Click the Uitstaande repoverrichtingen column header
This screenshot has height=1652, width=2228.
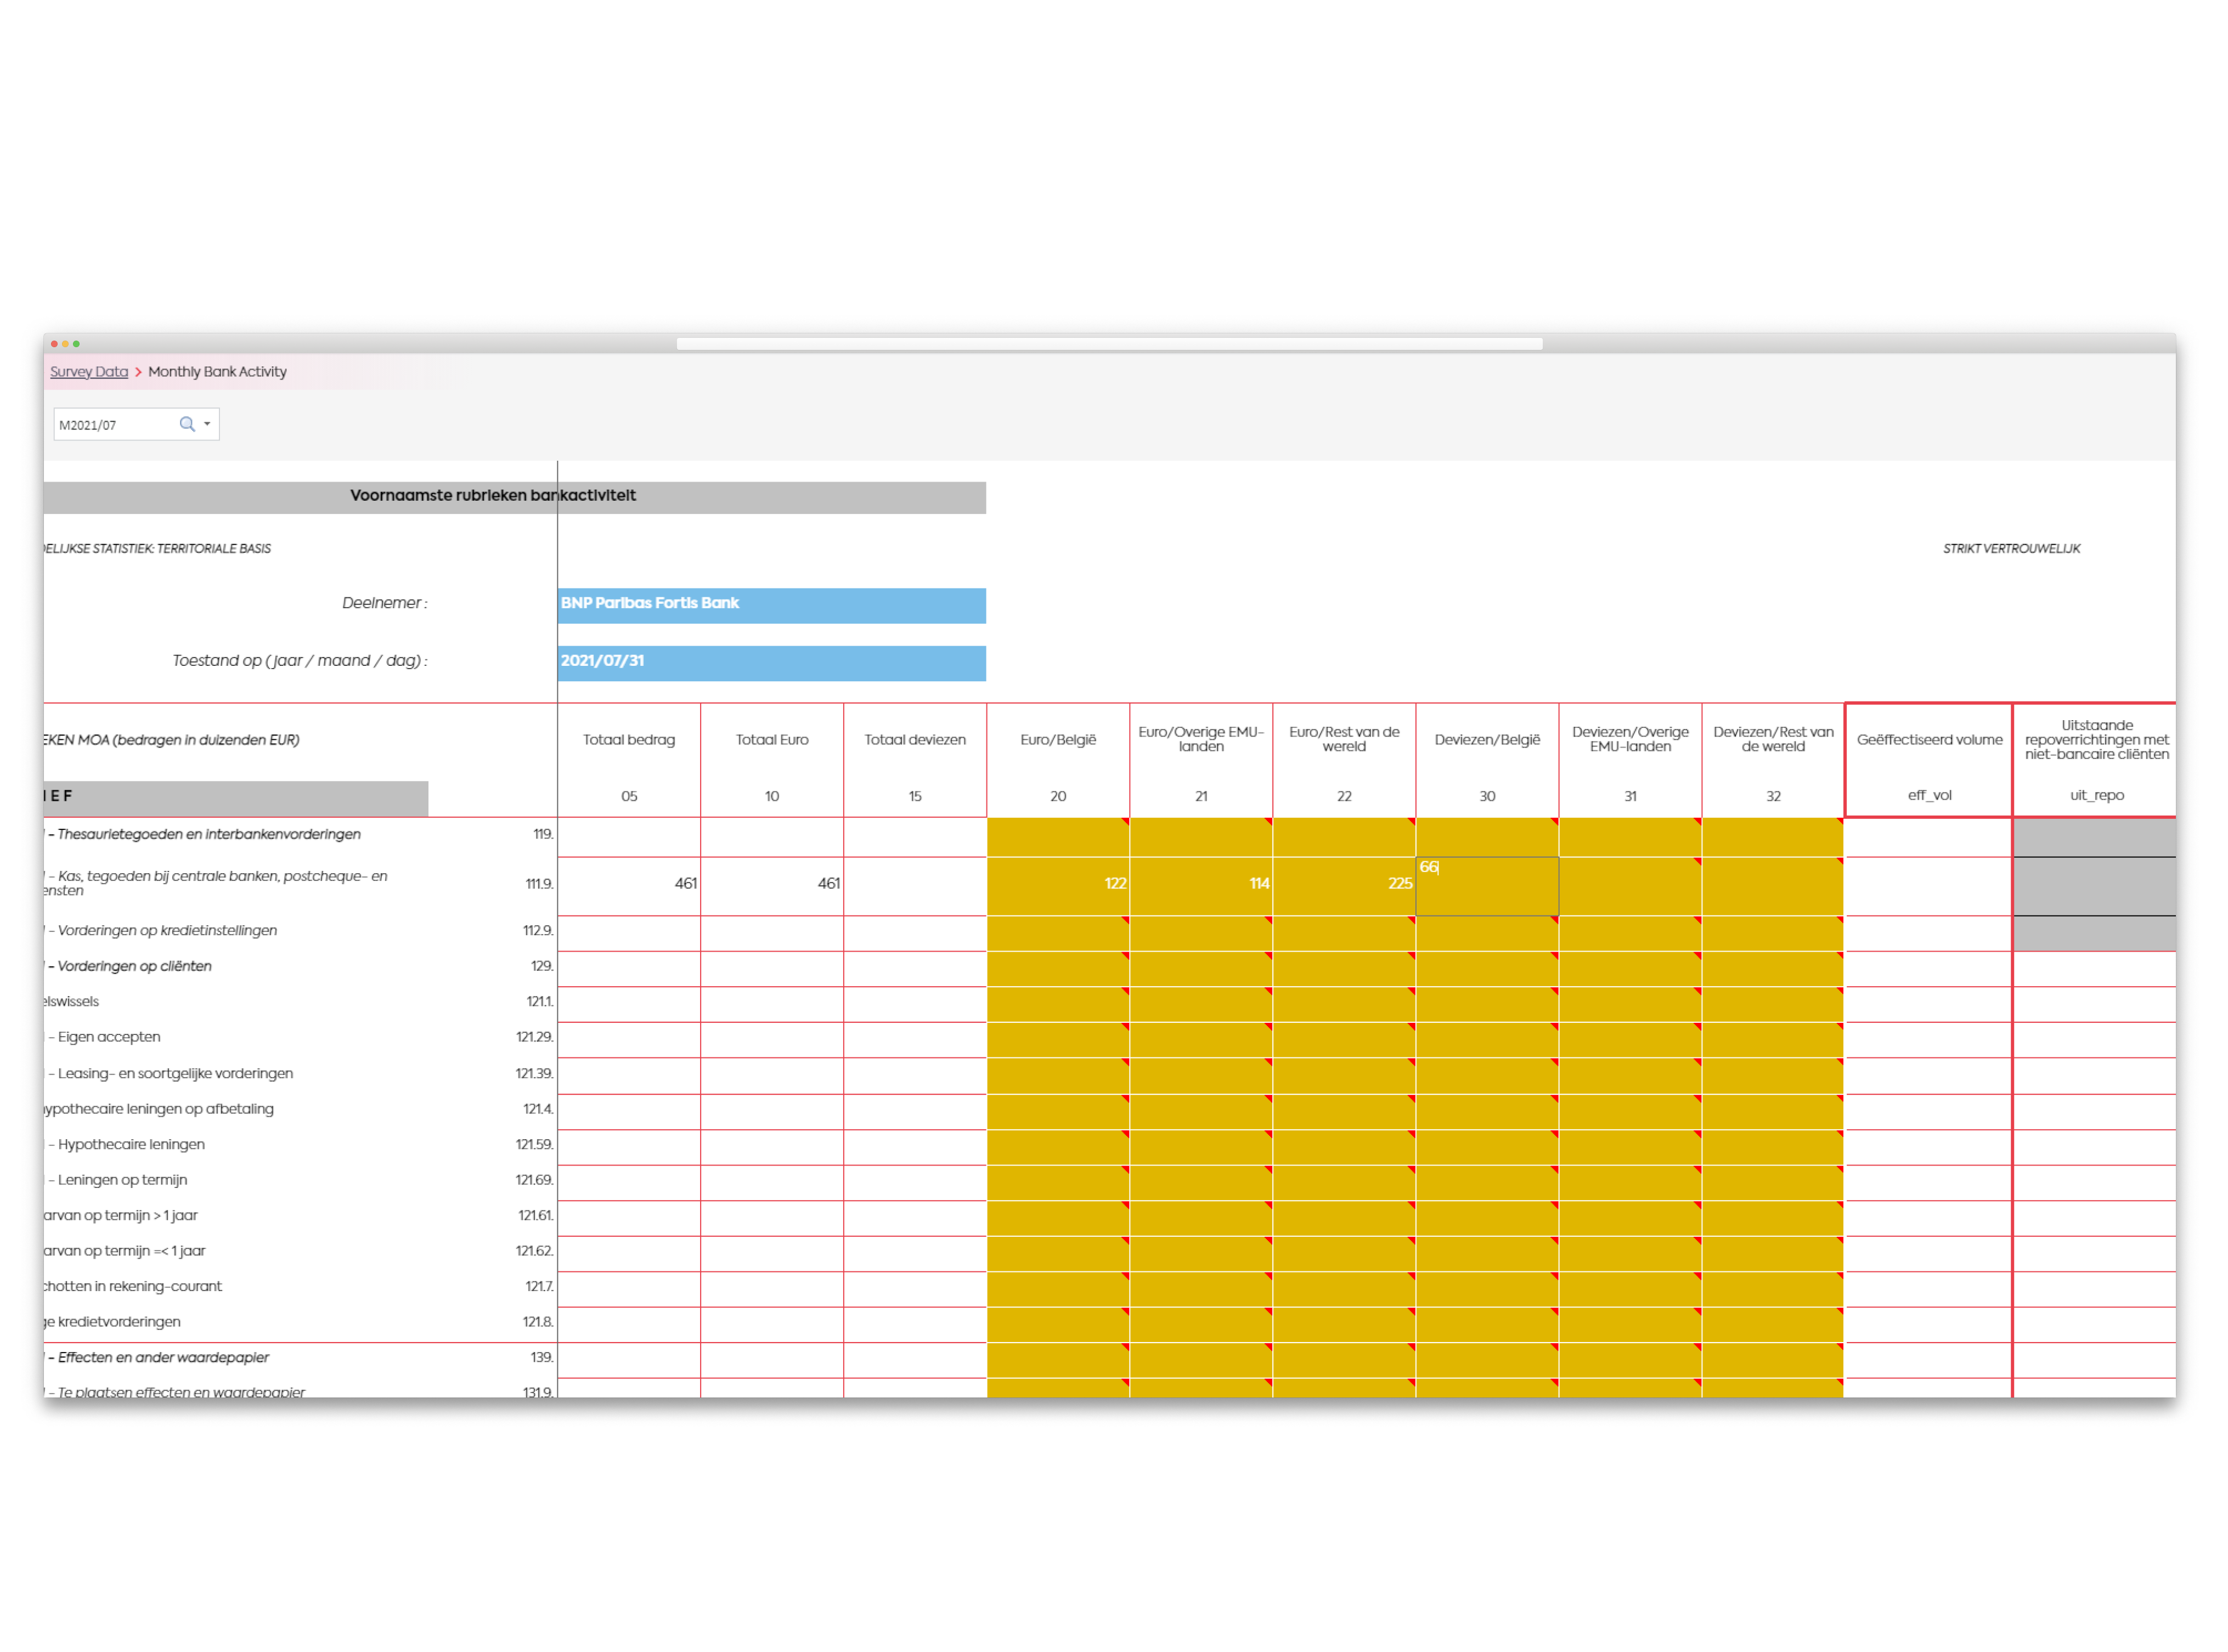point(2096,739)
